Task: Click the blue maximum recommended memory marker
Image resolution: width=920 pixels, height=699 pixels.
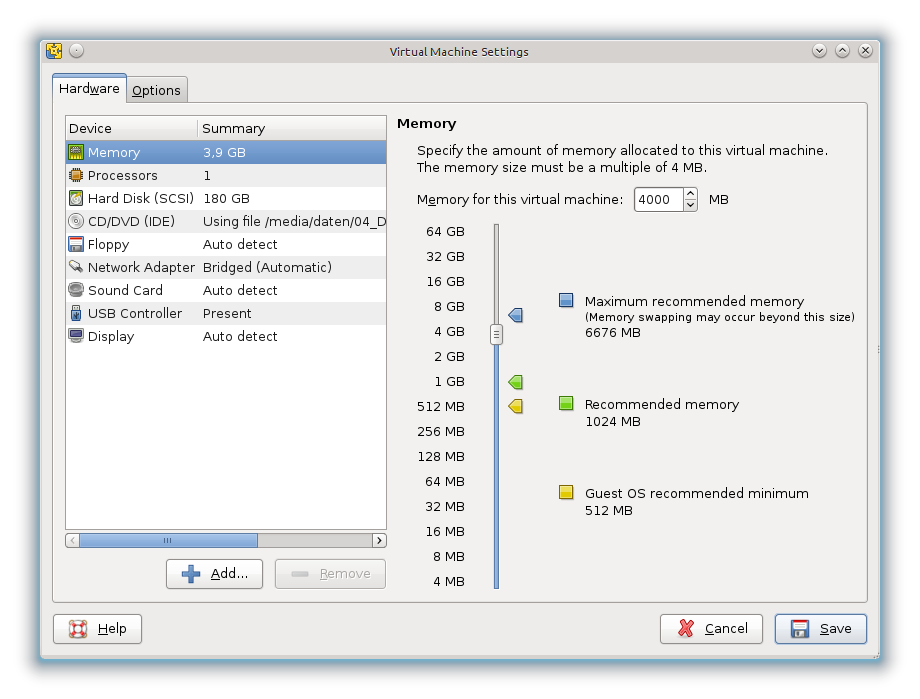Action: point(516,316)
